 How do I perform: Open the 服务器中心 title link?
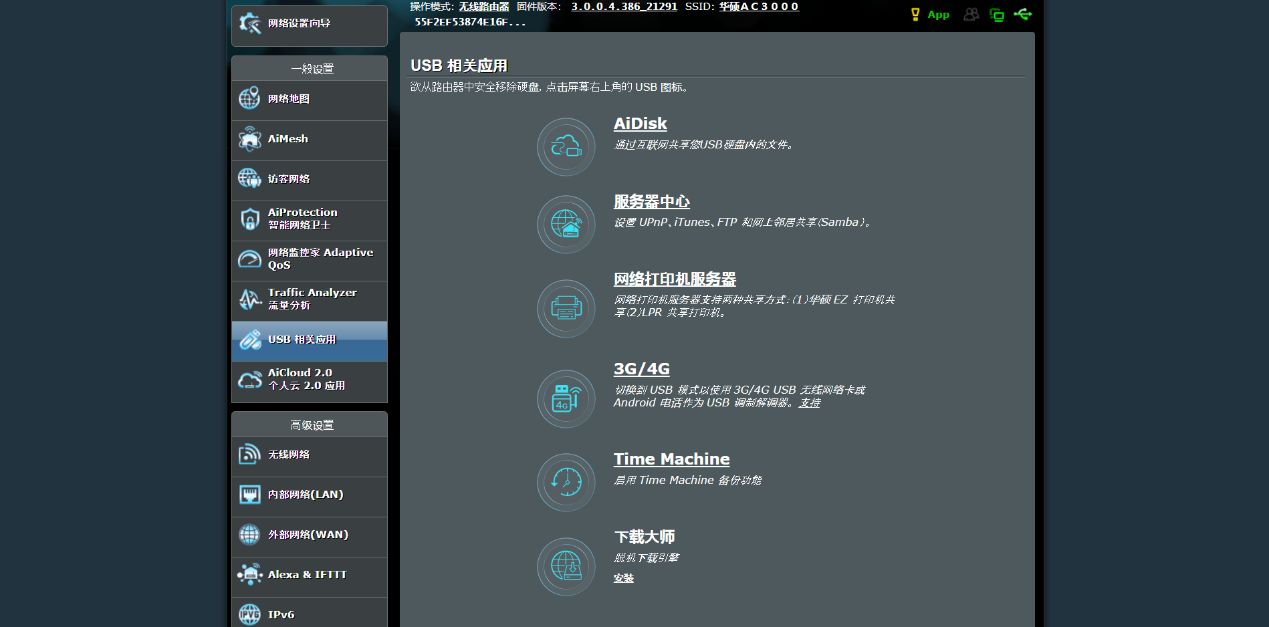(x=652, y=202)
